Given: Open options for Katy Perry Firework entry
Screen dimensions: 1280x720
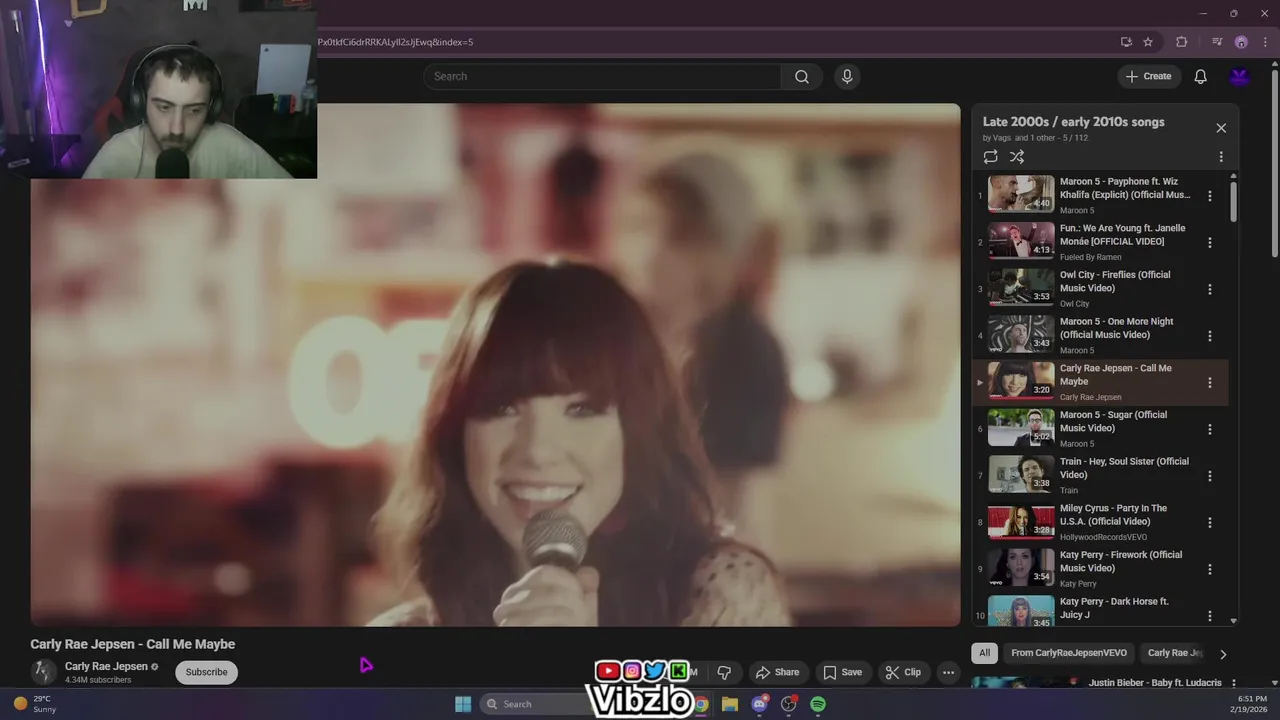Looking at the screenshot, I should [1210, 569].
